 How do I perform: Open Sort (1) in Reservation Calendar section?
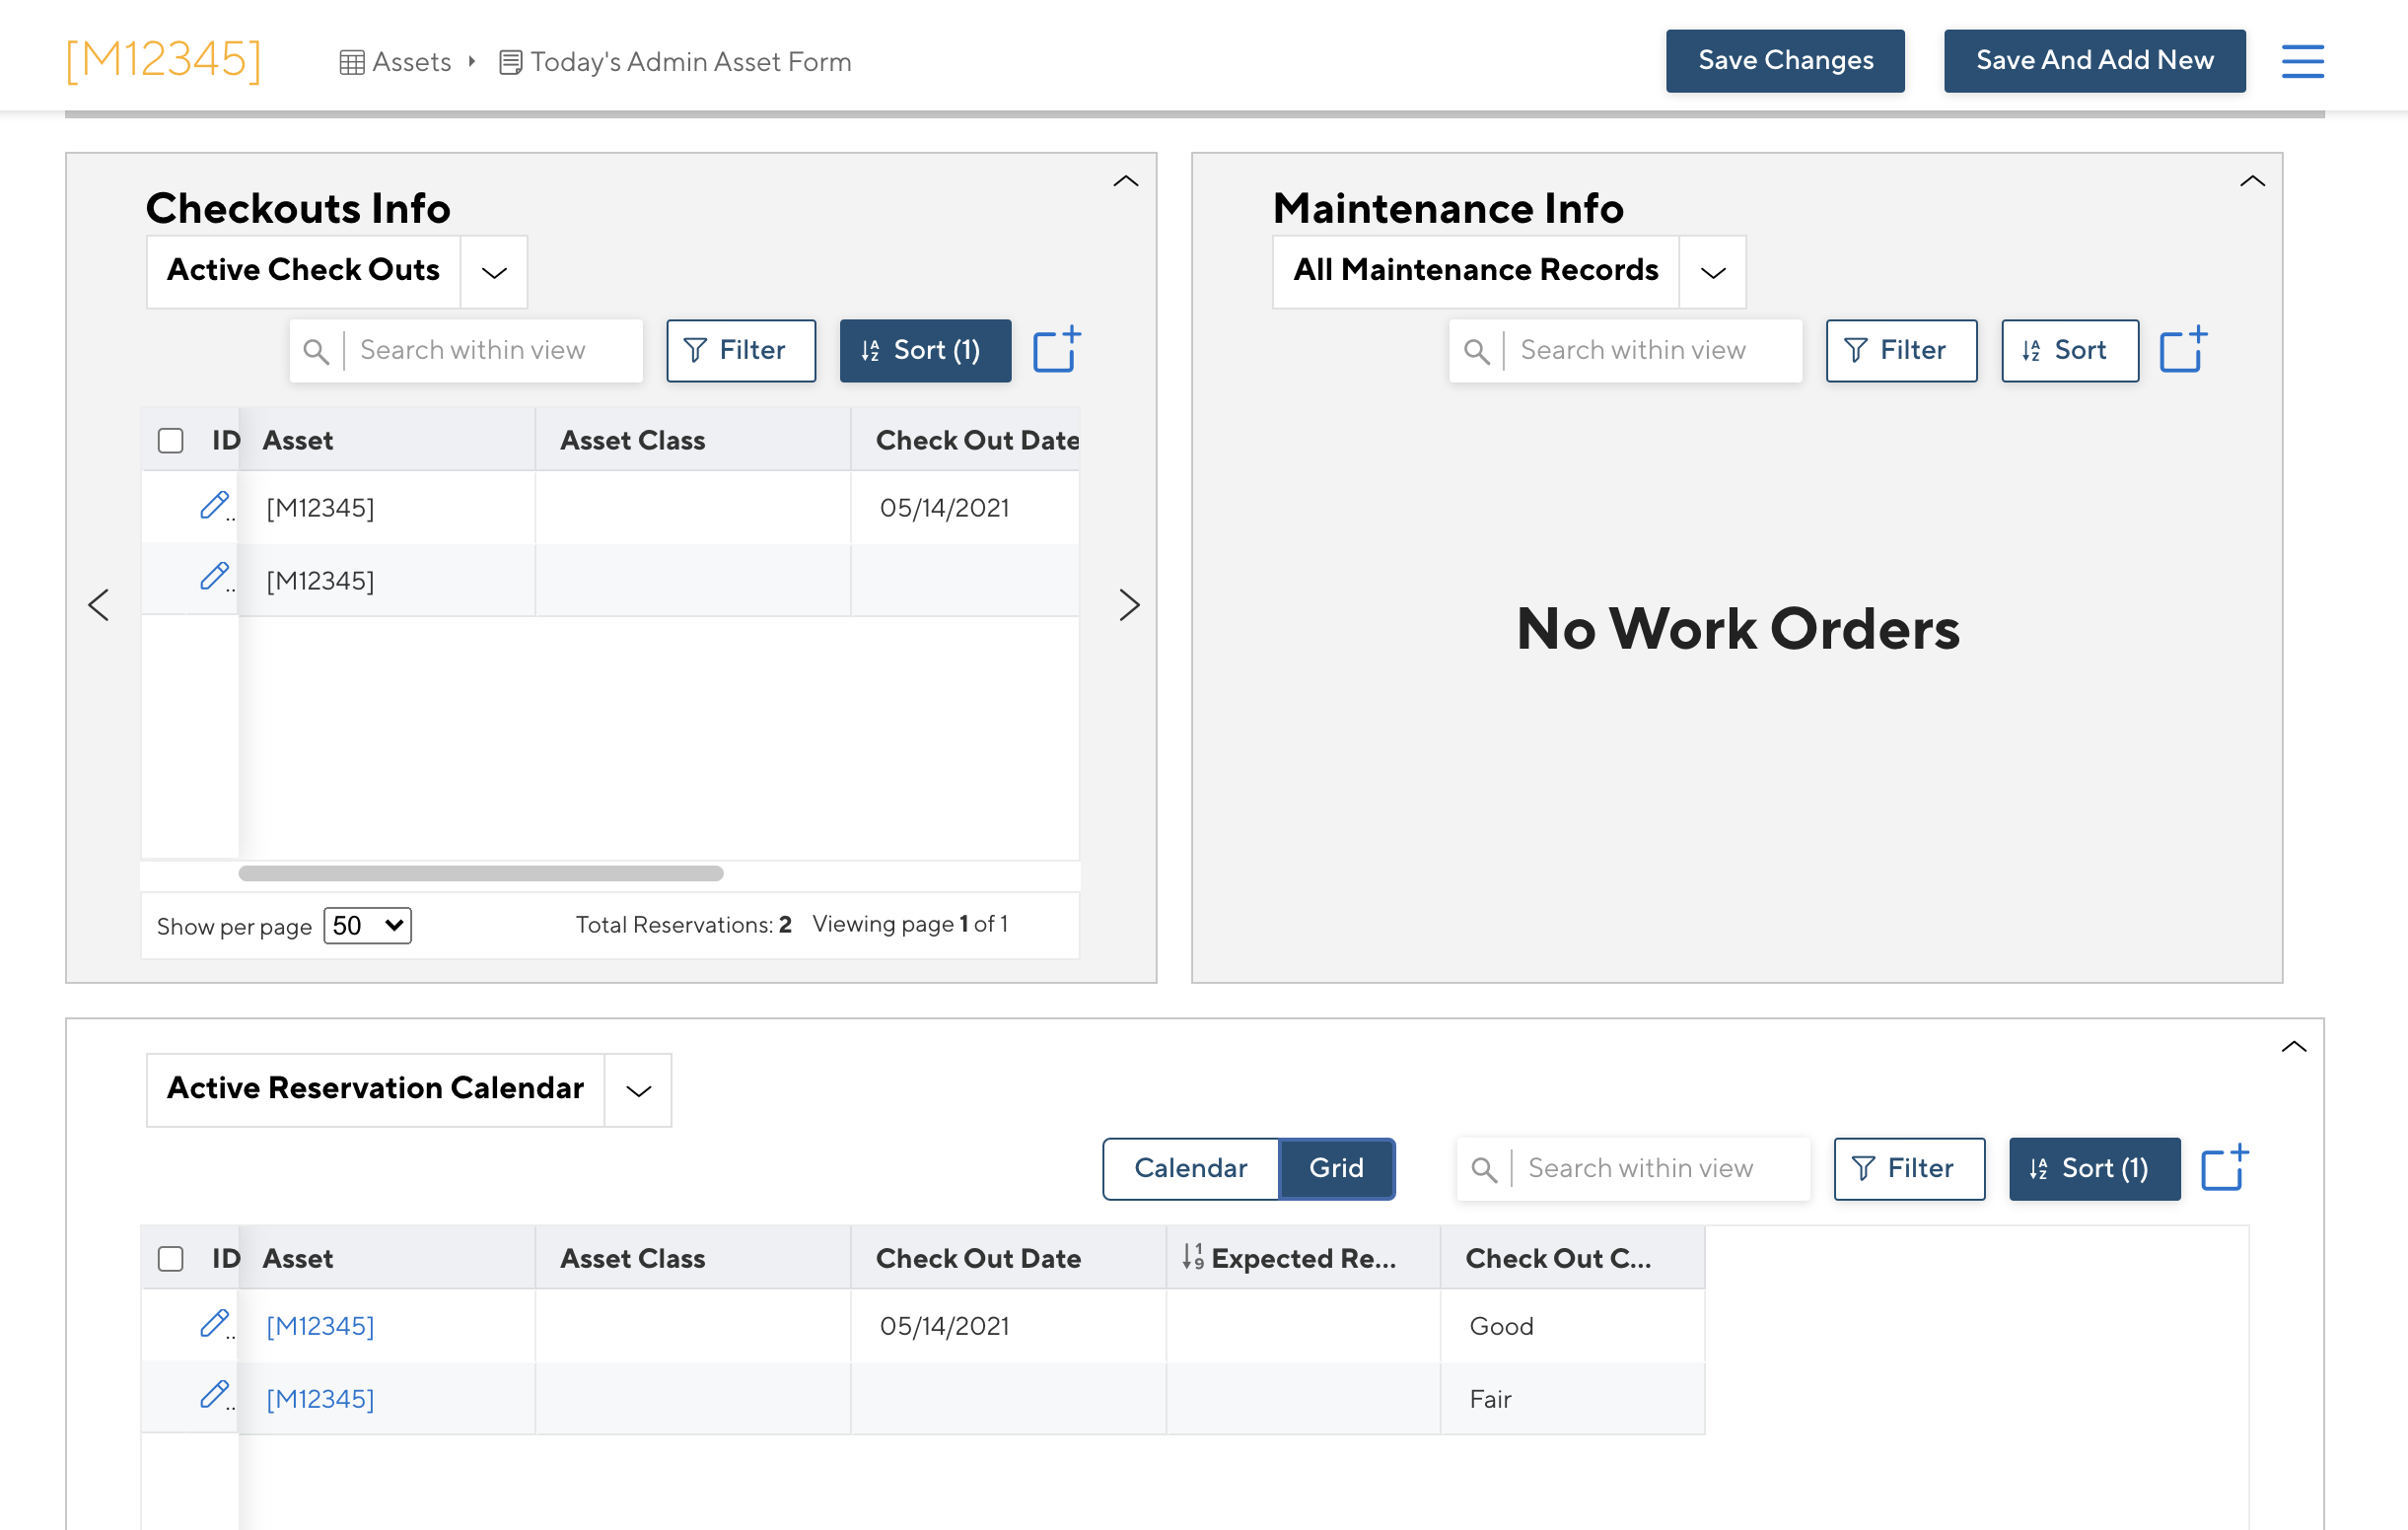[x=2095, y=1168]
